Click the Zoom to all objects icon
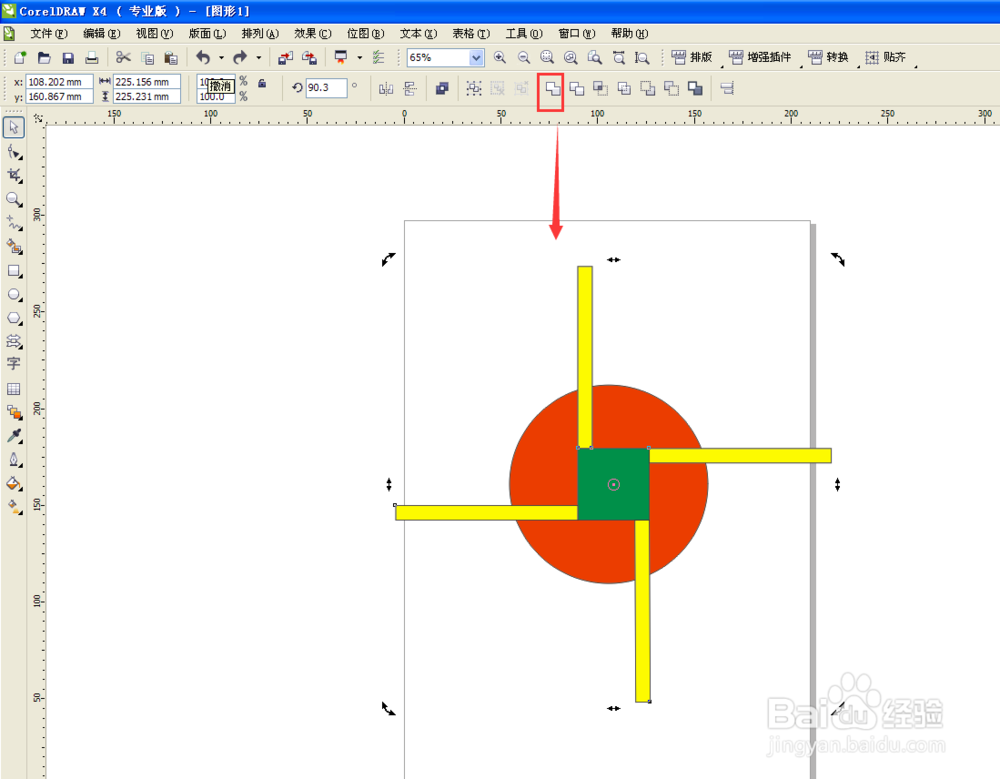 [x=571, y=57]
